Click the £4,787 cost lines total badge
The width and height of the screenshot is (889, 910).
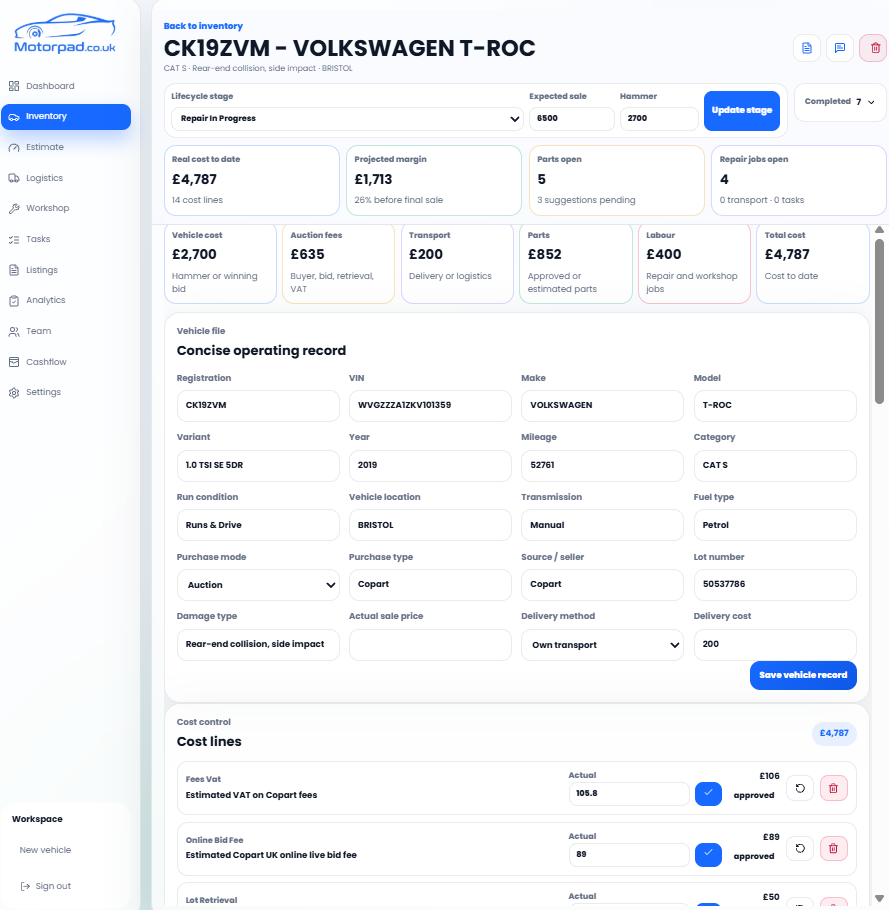pyautogui.click(x=834, y=734)
